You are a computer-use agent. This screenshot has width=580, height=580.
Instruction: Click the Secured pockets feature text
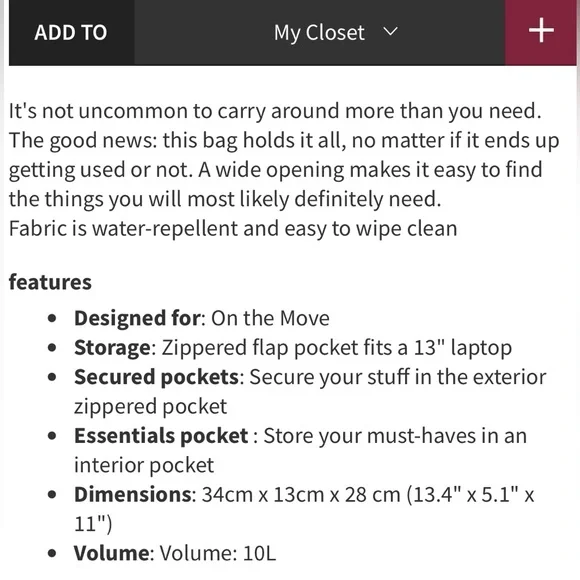310,392
